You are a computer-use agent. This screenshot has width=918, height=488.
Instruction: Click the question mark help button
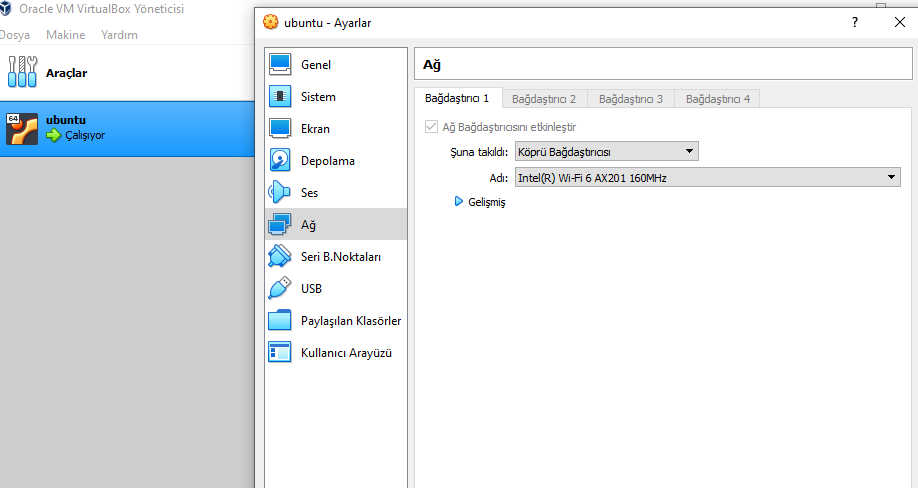[x=855, y=22]
